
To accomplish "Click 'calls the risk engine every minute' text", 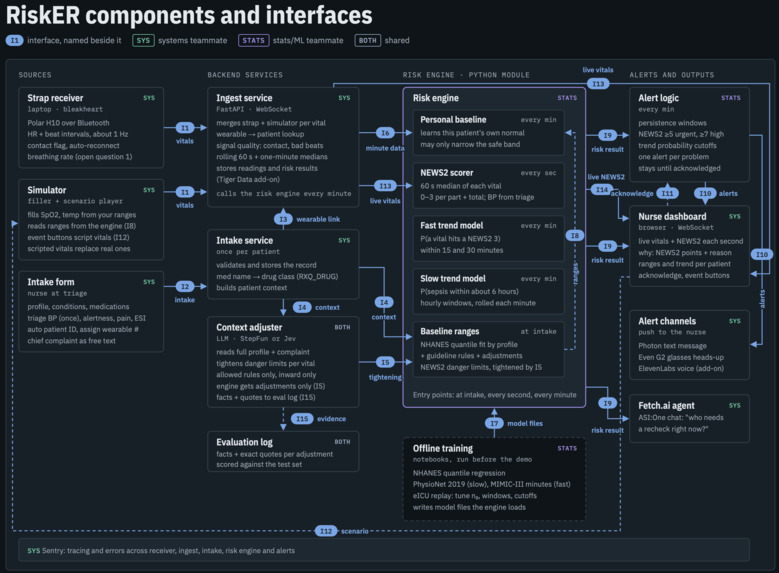I will 284,194.
